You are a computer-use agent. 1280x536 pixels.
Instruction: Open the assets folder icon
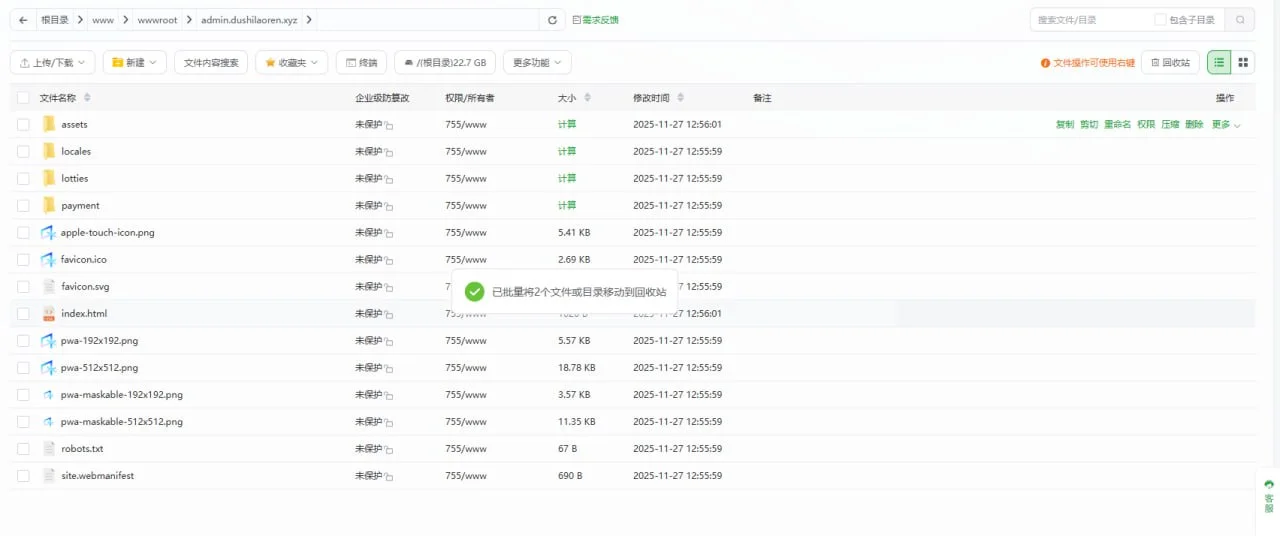pos(49,124)
